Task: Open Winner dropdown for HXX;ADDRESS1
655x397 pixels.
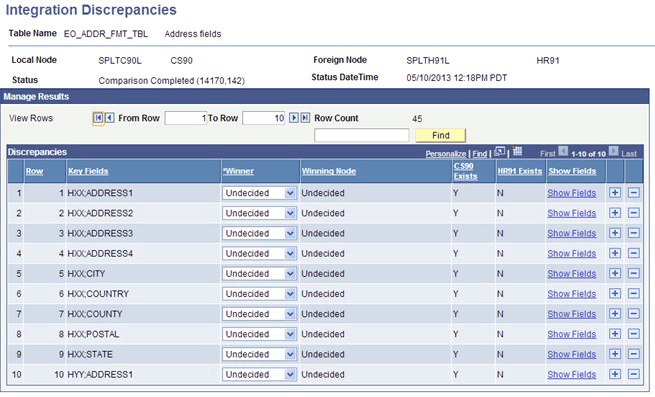Action: [x=259, y=193]
